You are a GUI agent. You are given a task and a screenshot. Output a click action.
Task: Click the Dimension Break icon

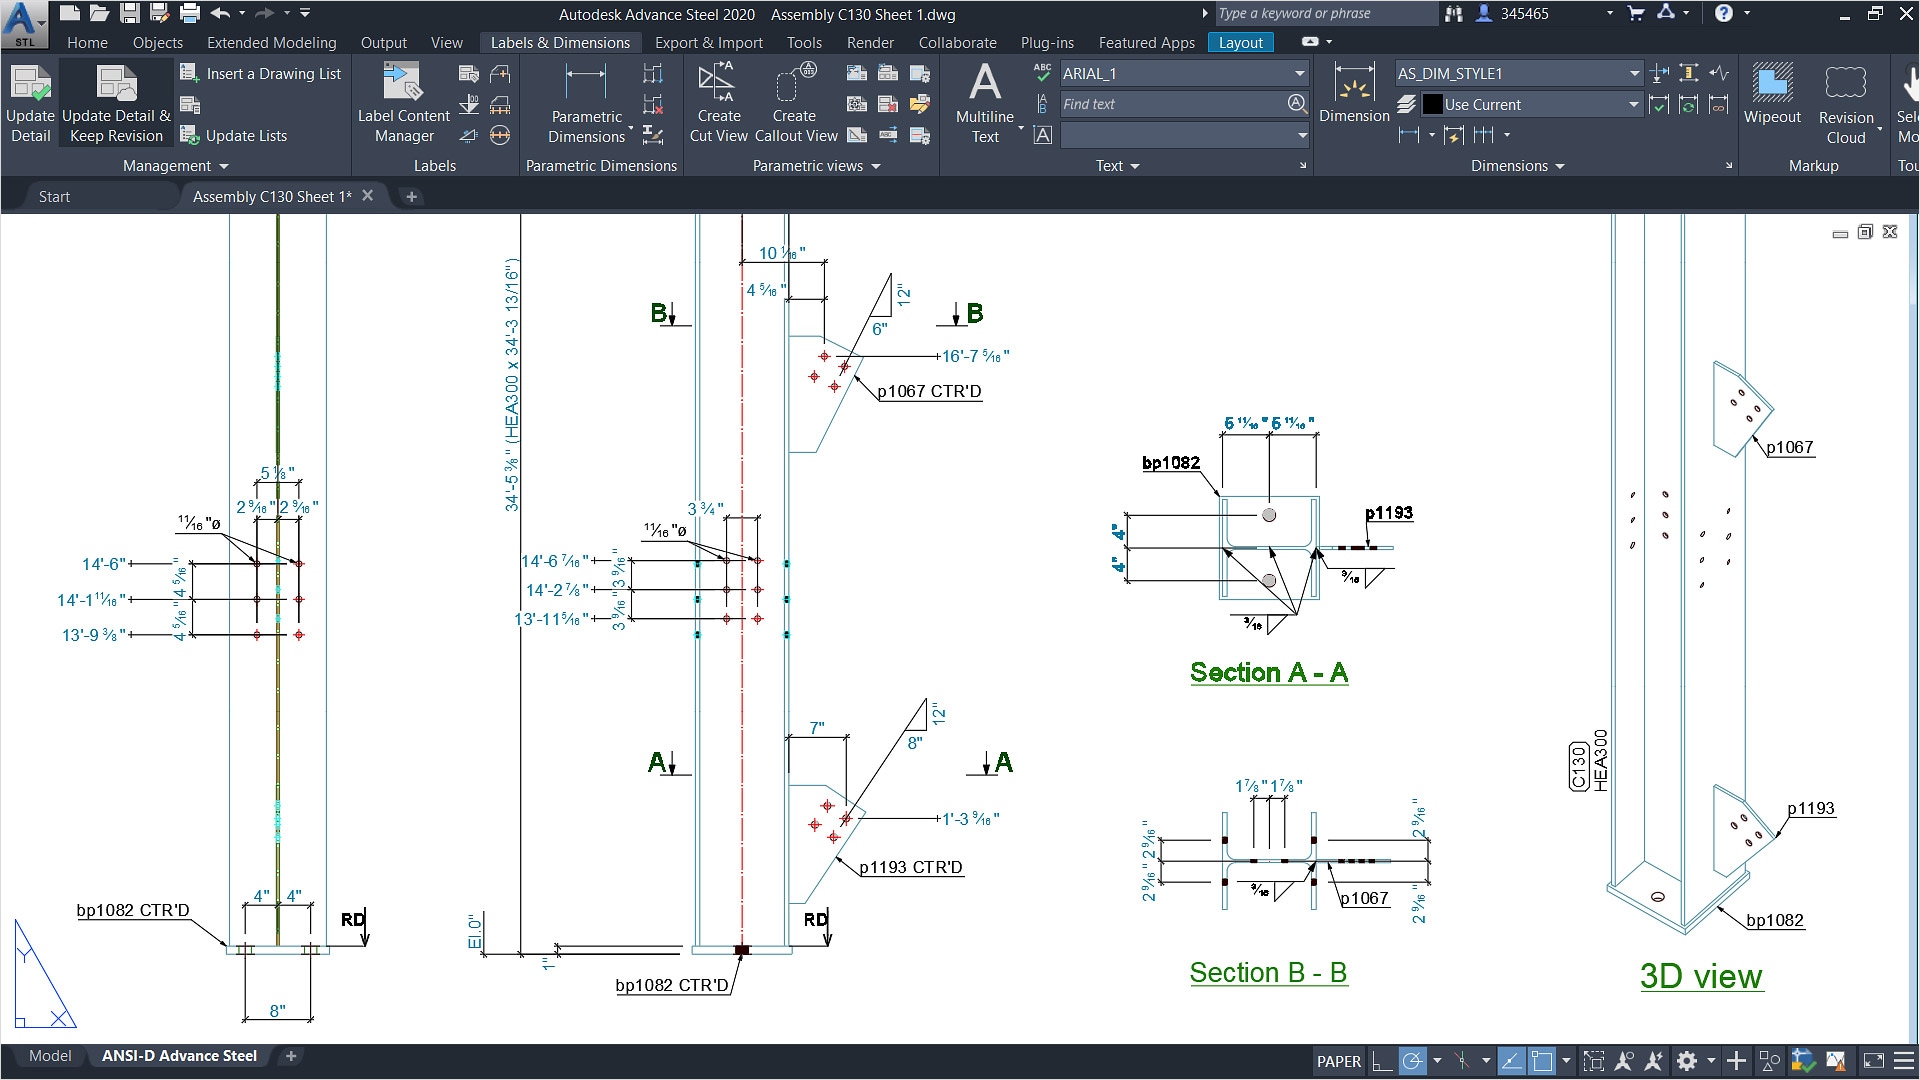tap(1659, 73)
